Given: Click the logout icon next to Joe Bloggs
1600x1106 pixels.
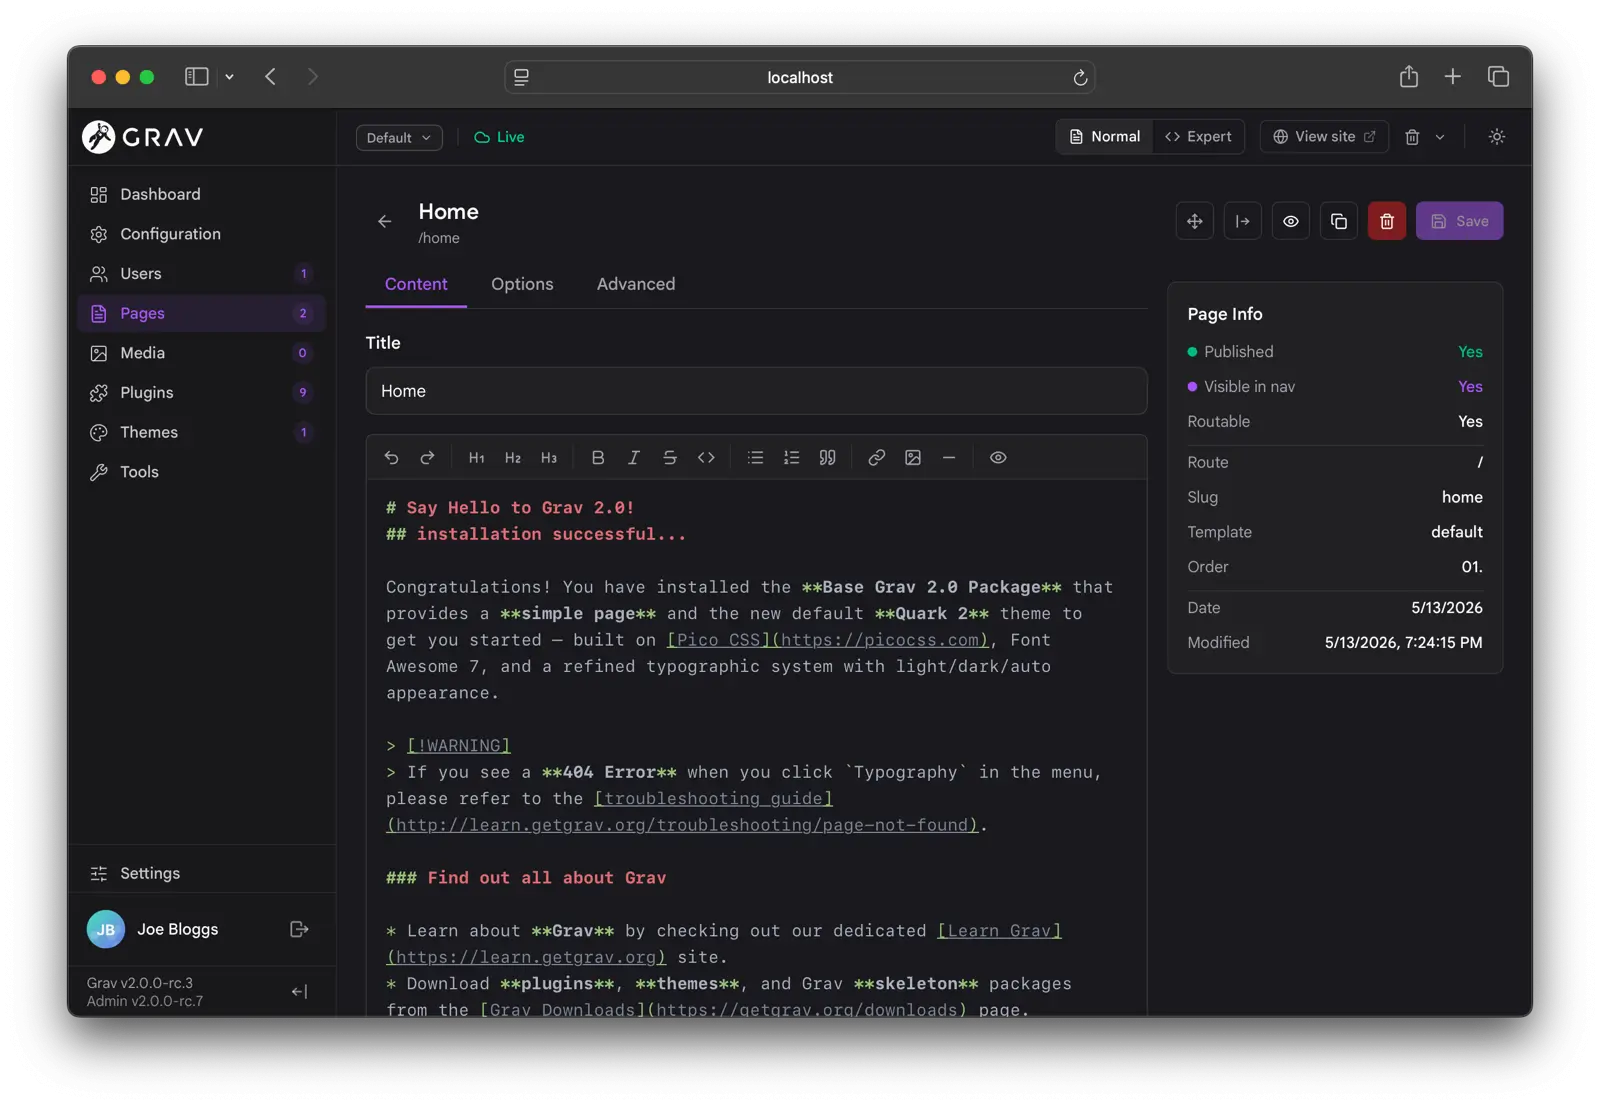Looking at the screenshot, I should point(299,929).
